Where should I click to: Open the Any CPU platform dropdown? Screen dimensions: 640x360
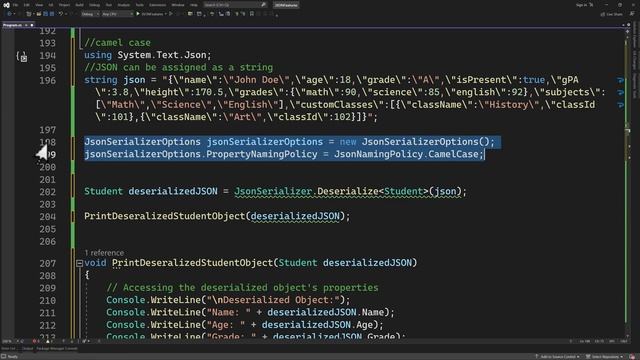pos(118,14)
